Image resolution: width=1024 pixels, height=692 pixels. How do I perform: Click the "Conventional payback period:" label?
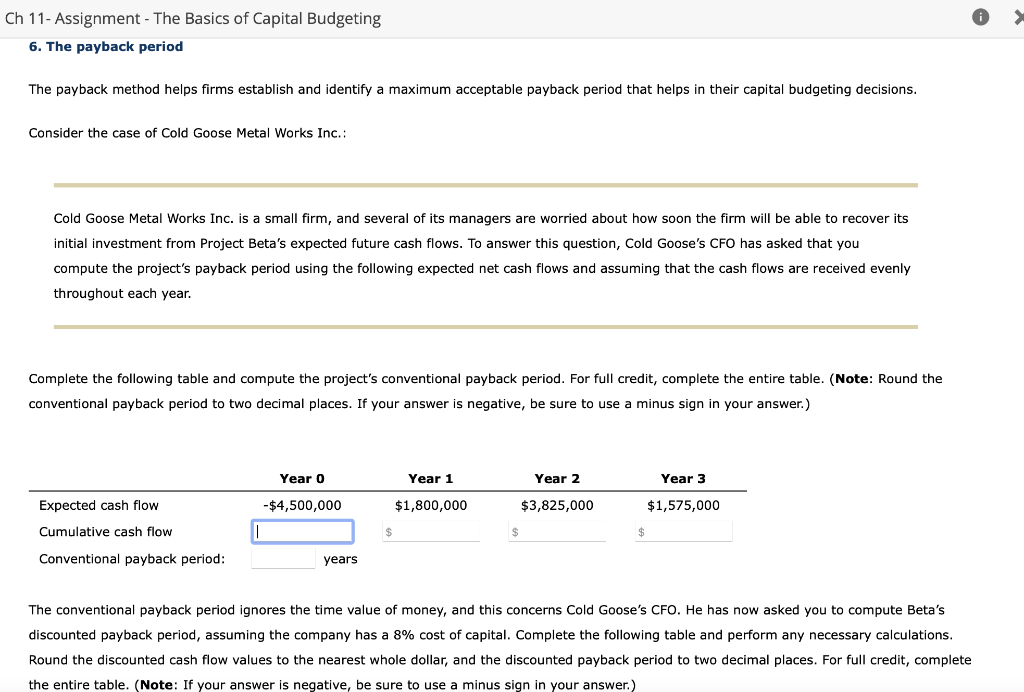click(x=132, y=559)
